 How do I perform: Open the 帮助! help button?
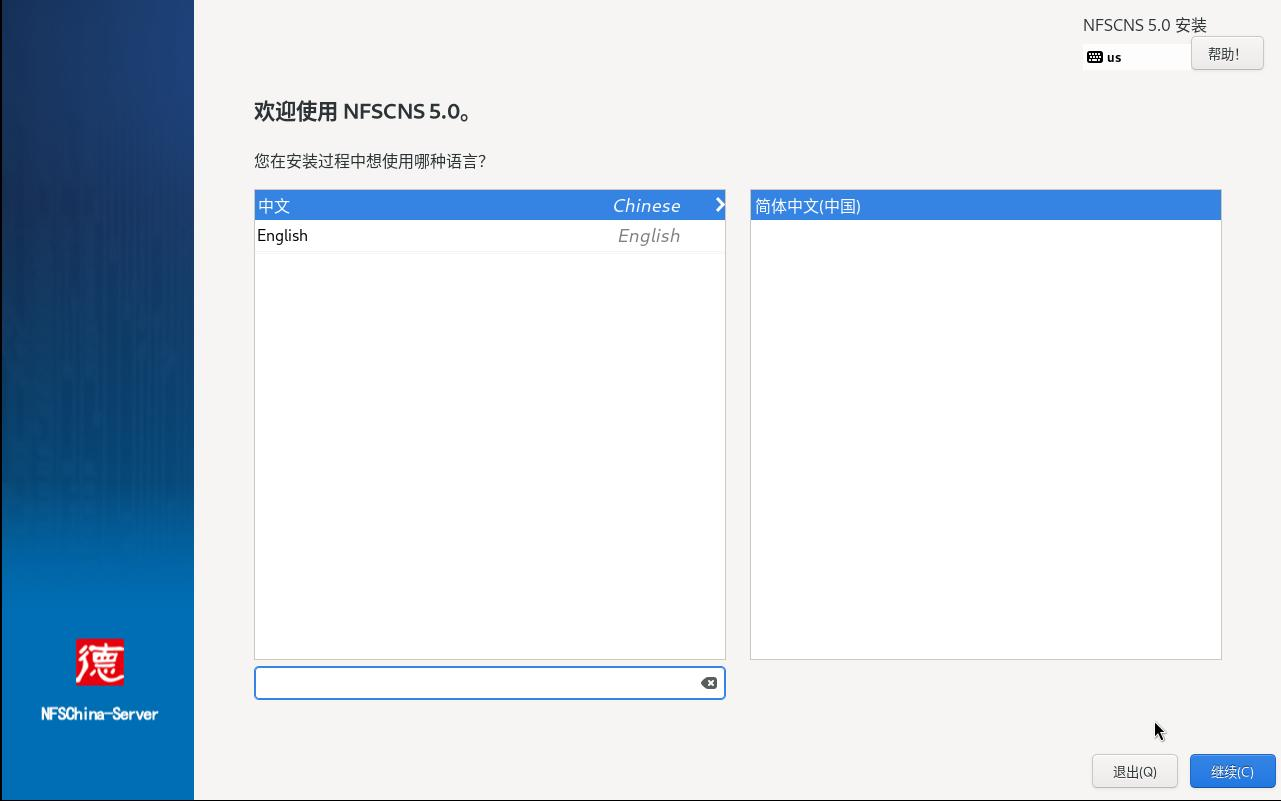1227,54
